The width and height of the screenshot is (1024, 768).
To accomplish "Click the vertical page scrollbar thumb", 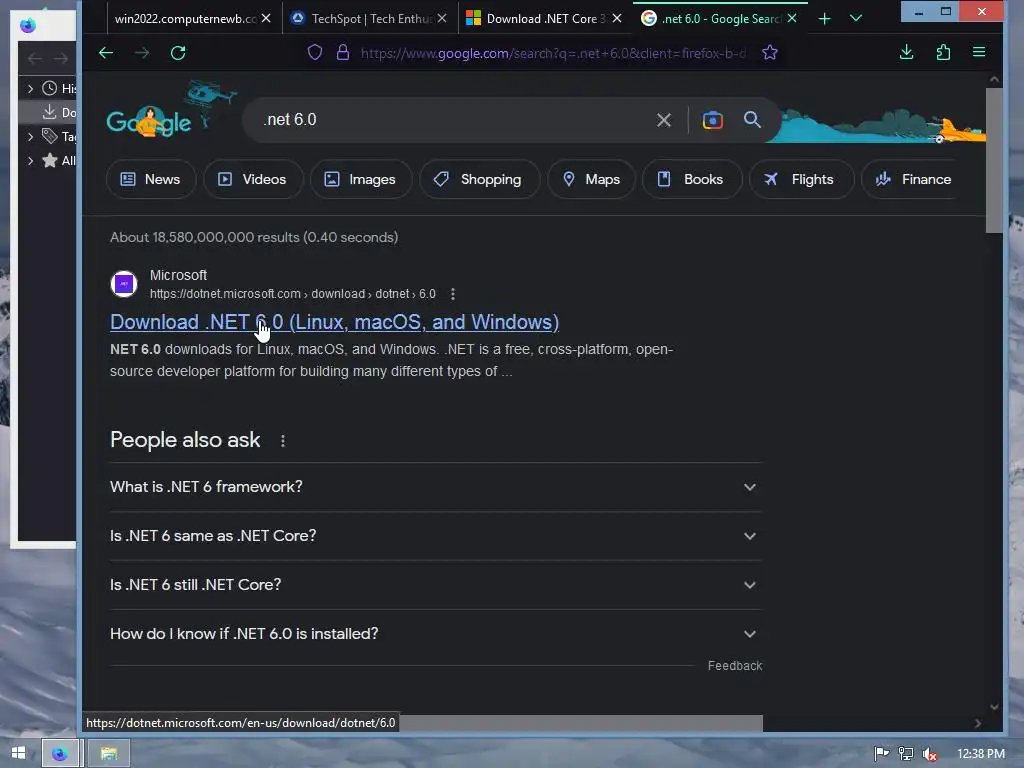I will (x=994, y=160).
